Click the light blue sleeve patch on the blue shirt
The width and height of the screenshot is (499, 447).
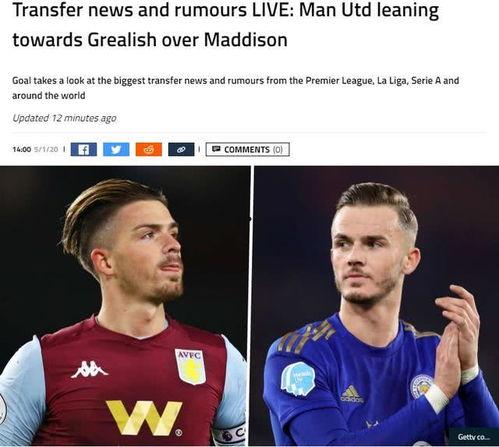point(297,379)
